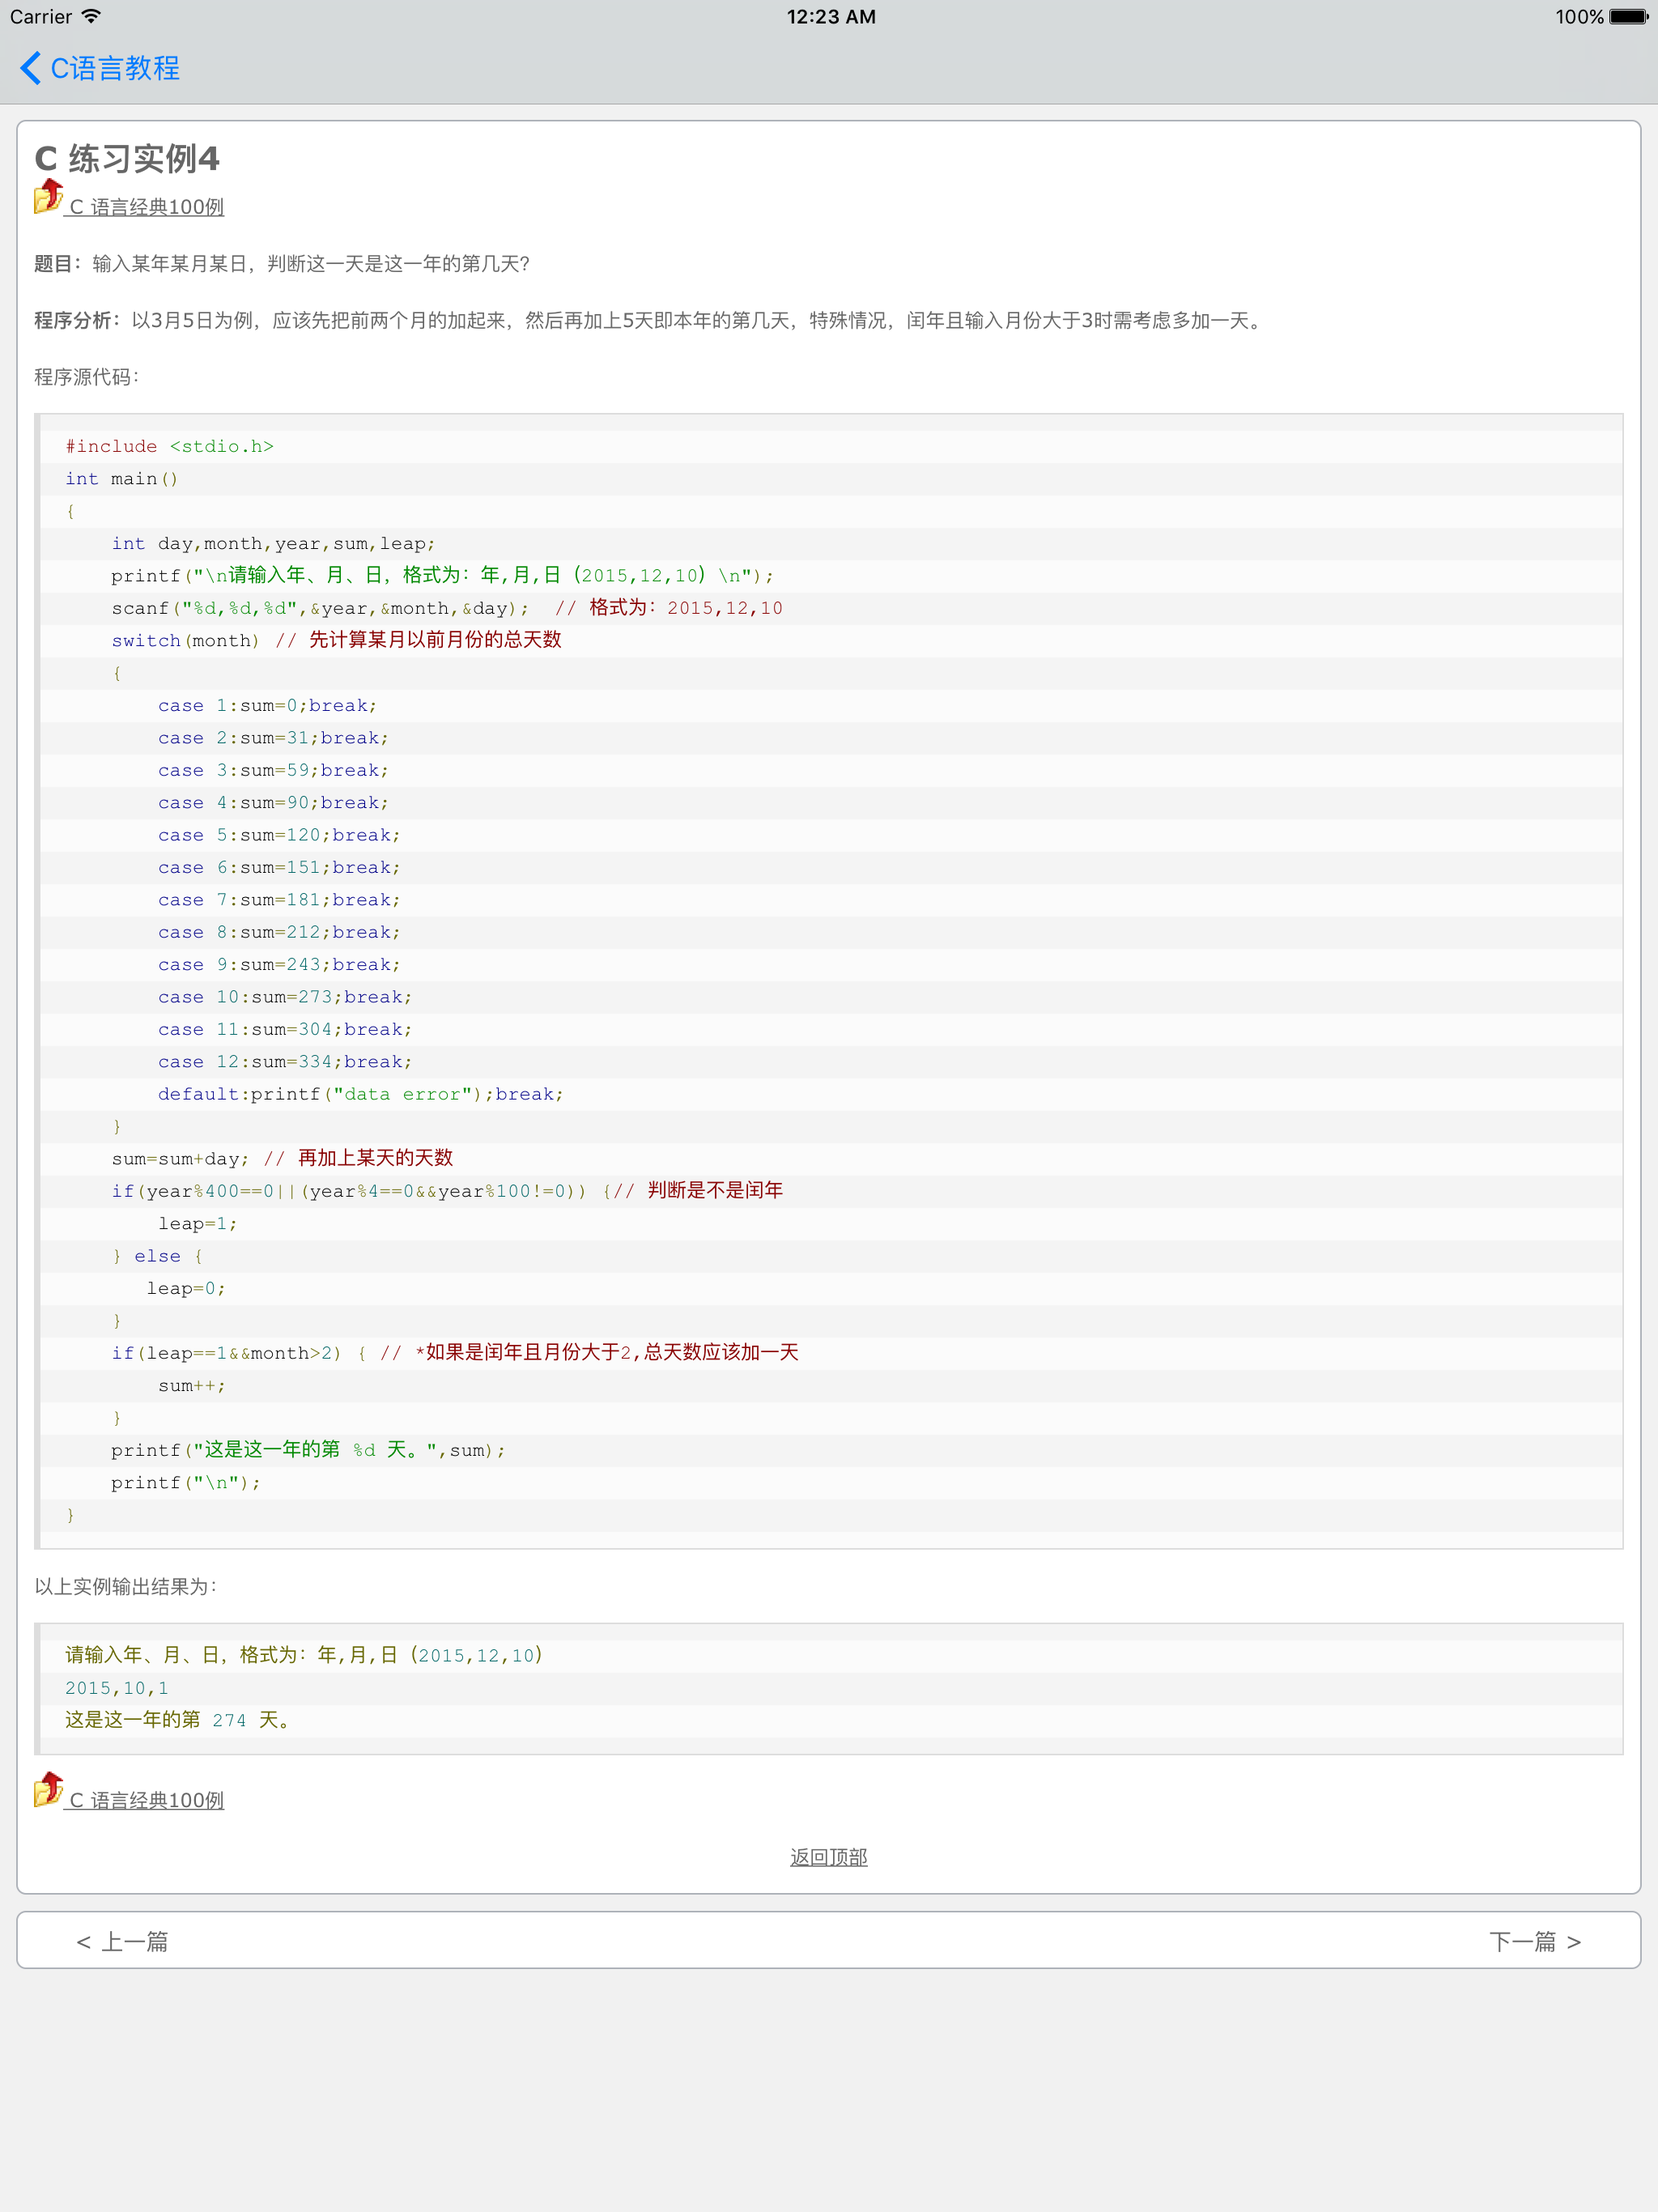The image size is (1658, 2212).
Task: Select the leap=1; line
Action: click(x=197, y=1224)
